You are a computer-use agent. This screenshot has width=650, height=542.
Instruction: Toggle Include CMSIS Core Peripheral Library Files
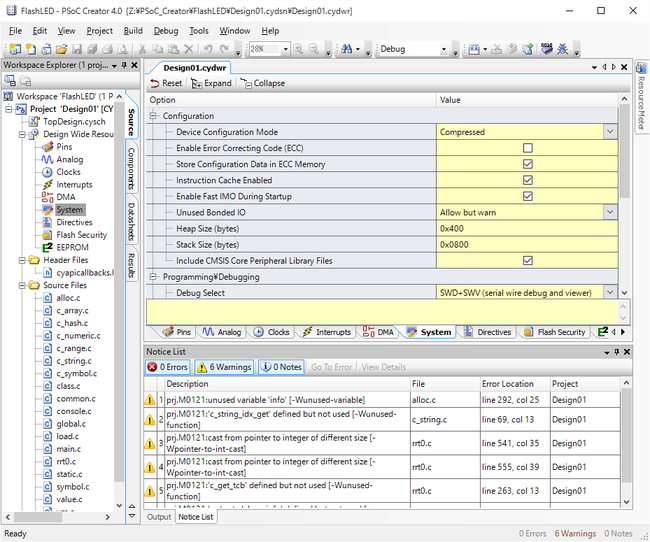(527, 260)
